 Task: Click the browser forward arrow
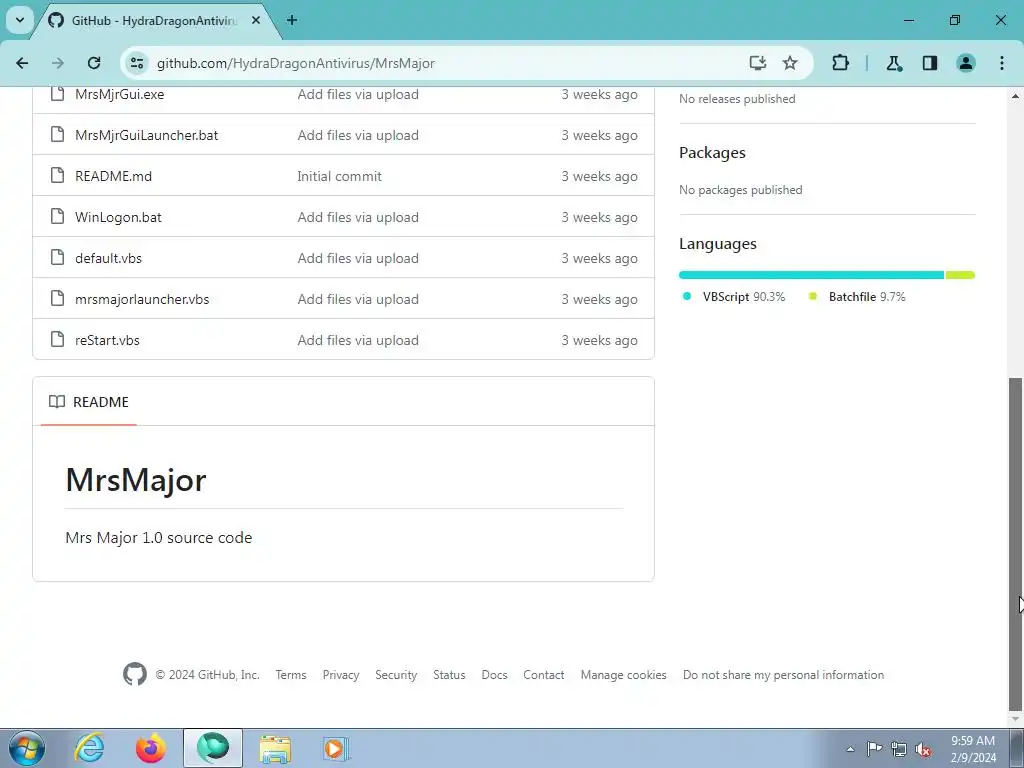coord(58,63)
